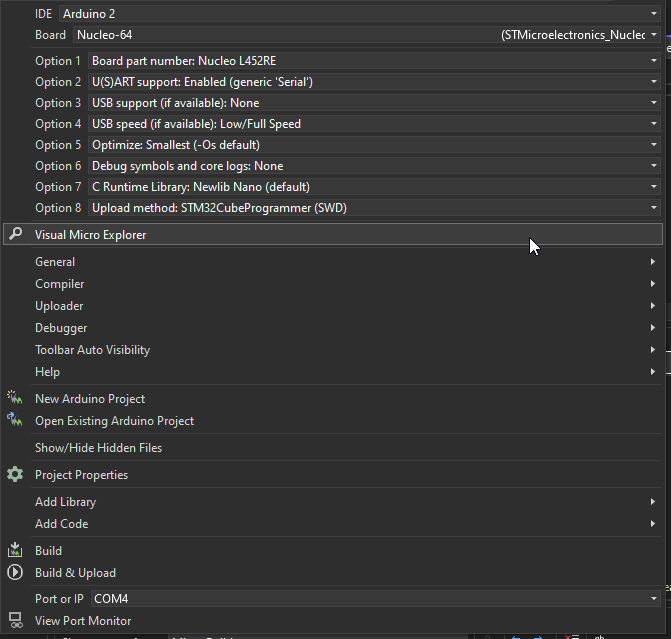Open the General submenu
This screenshot has height=639, width=671.
click(333, 262)
